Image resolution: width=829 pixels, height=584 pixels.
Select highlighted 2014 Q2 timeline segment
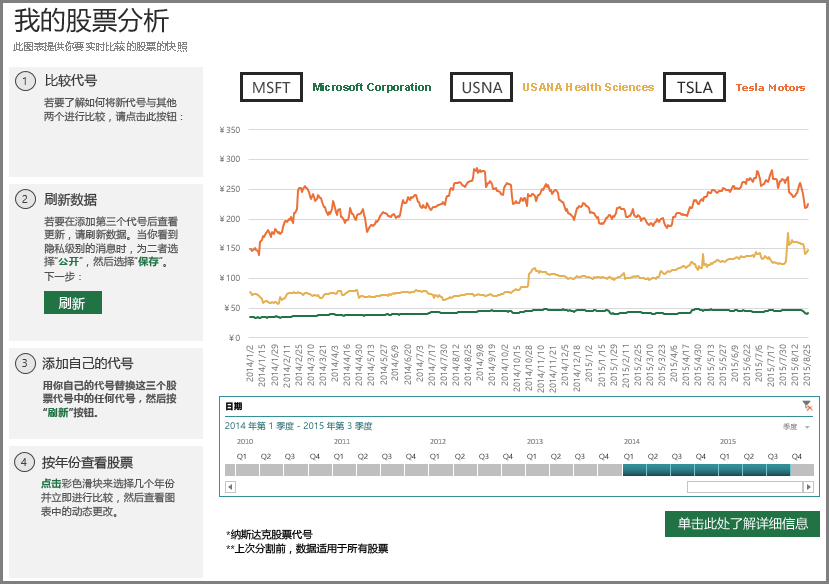pos(659,470)
